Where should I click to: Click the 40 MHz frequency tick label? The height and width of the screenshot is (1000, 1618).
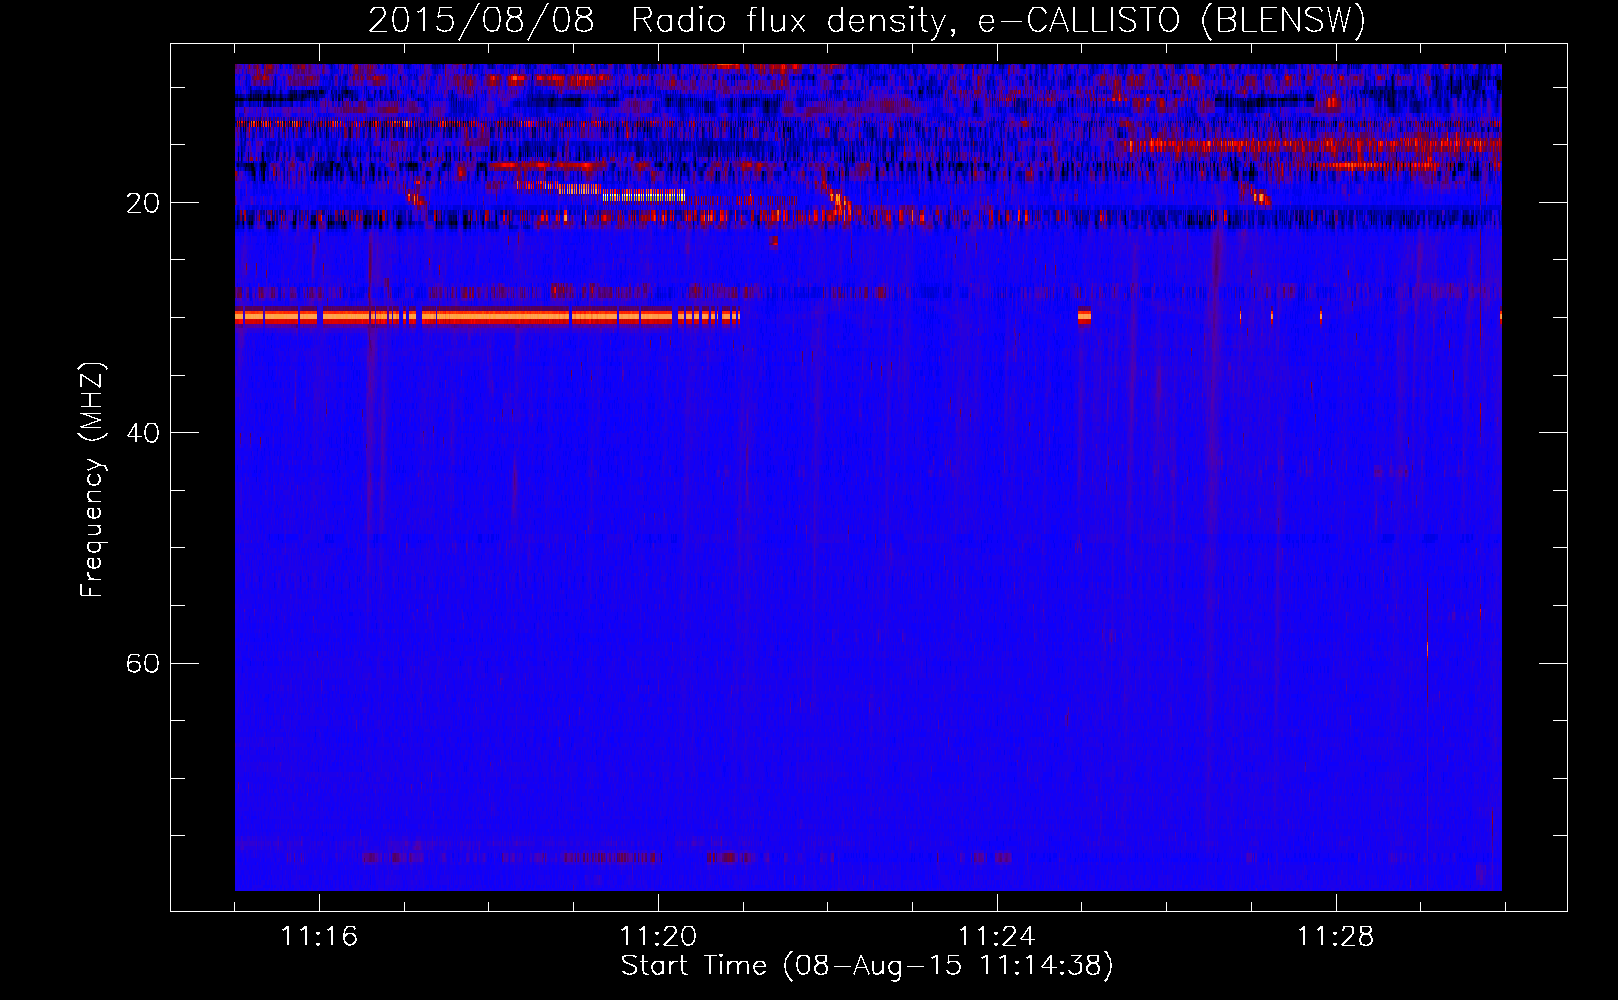point(142,433)
